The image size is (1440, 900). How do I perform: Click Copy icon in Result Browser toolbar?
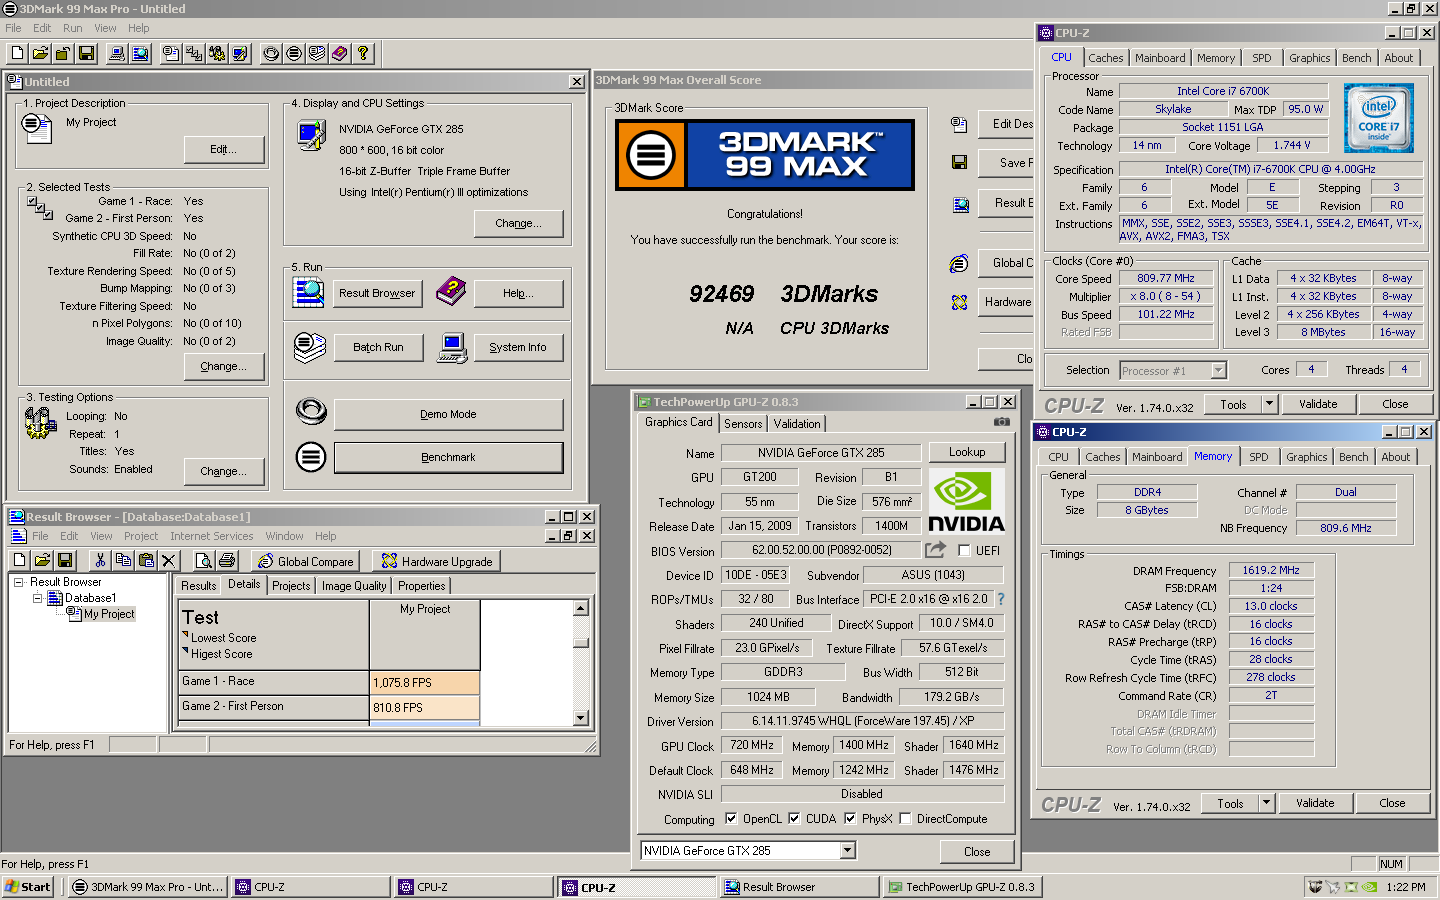click(123, 560)
